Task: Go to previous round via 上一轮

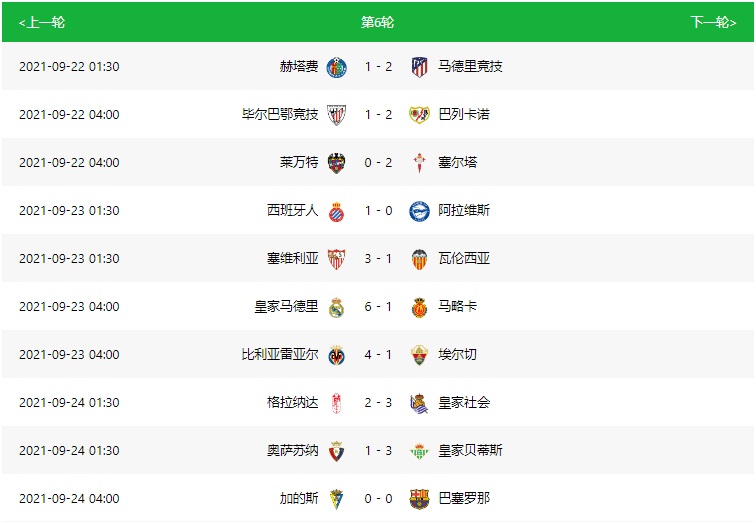Action: pos(41,22)
